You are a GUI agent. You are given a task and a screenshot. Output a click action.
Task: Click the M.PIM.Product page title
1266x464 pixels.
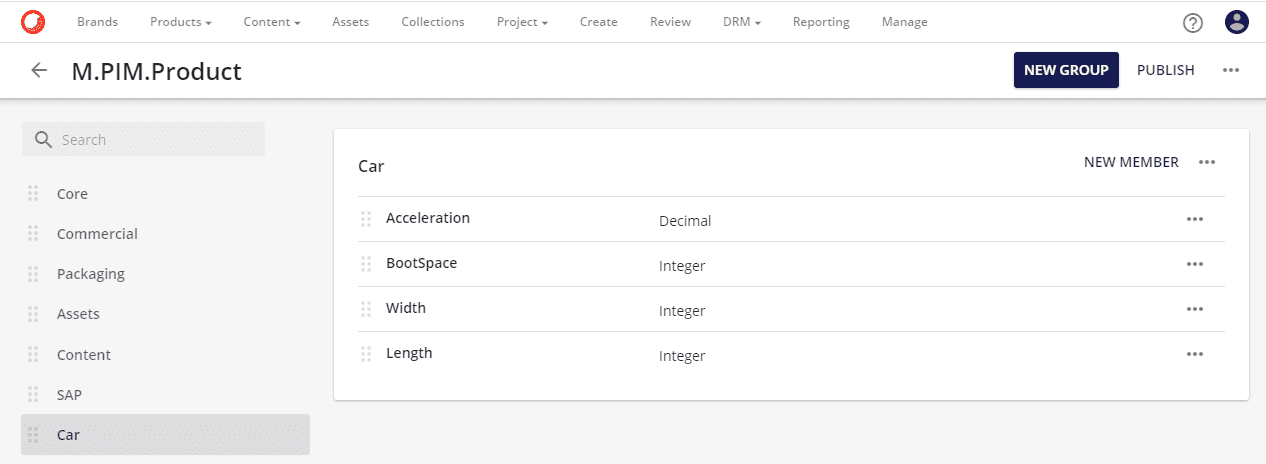point(157,71)
